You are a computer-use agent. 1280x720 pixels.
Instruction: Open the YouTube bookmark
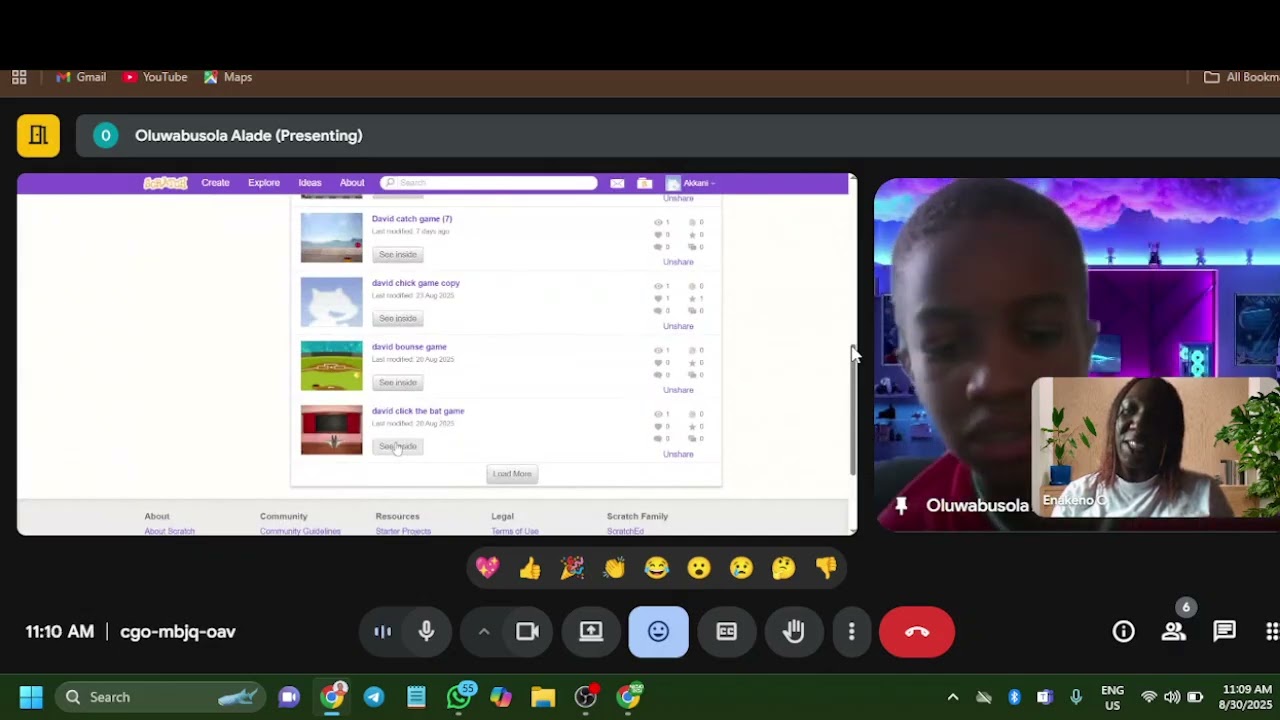coord(155,77)
